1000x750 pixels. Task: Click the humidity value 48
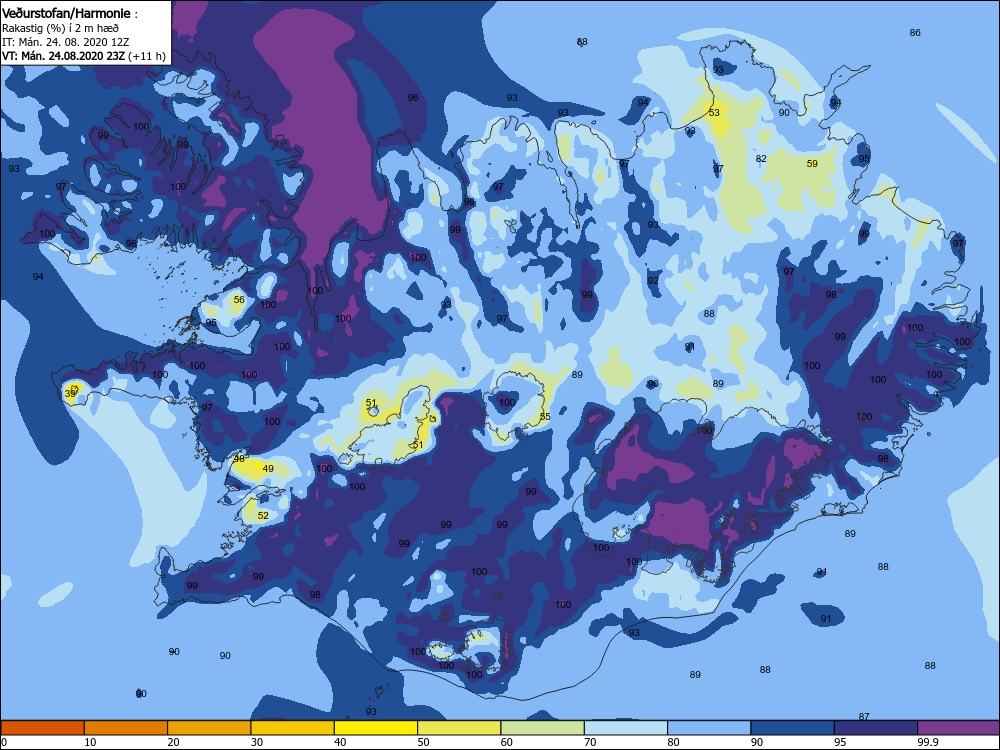point(239,458)
